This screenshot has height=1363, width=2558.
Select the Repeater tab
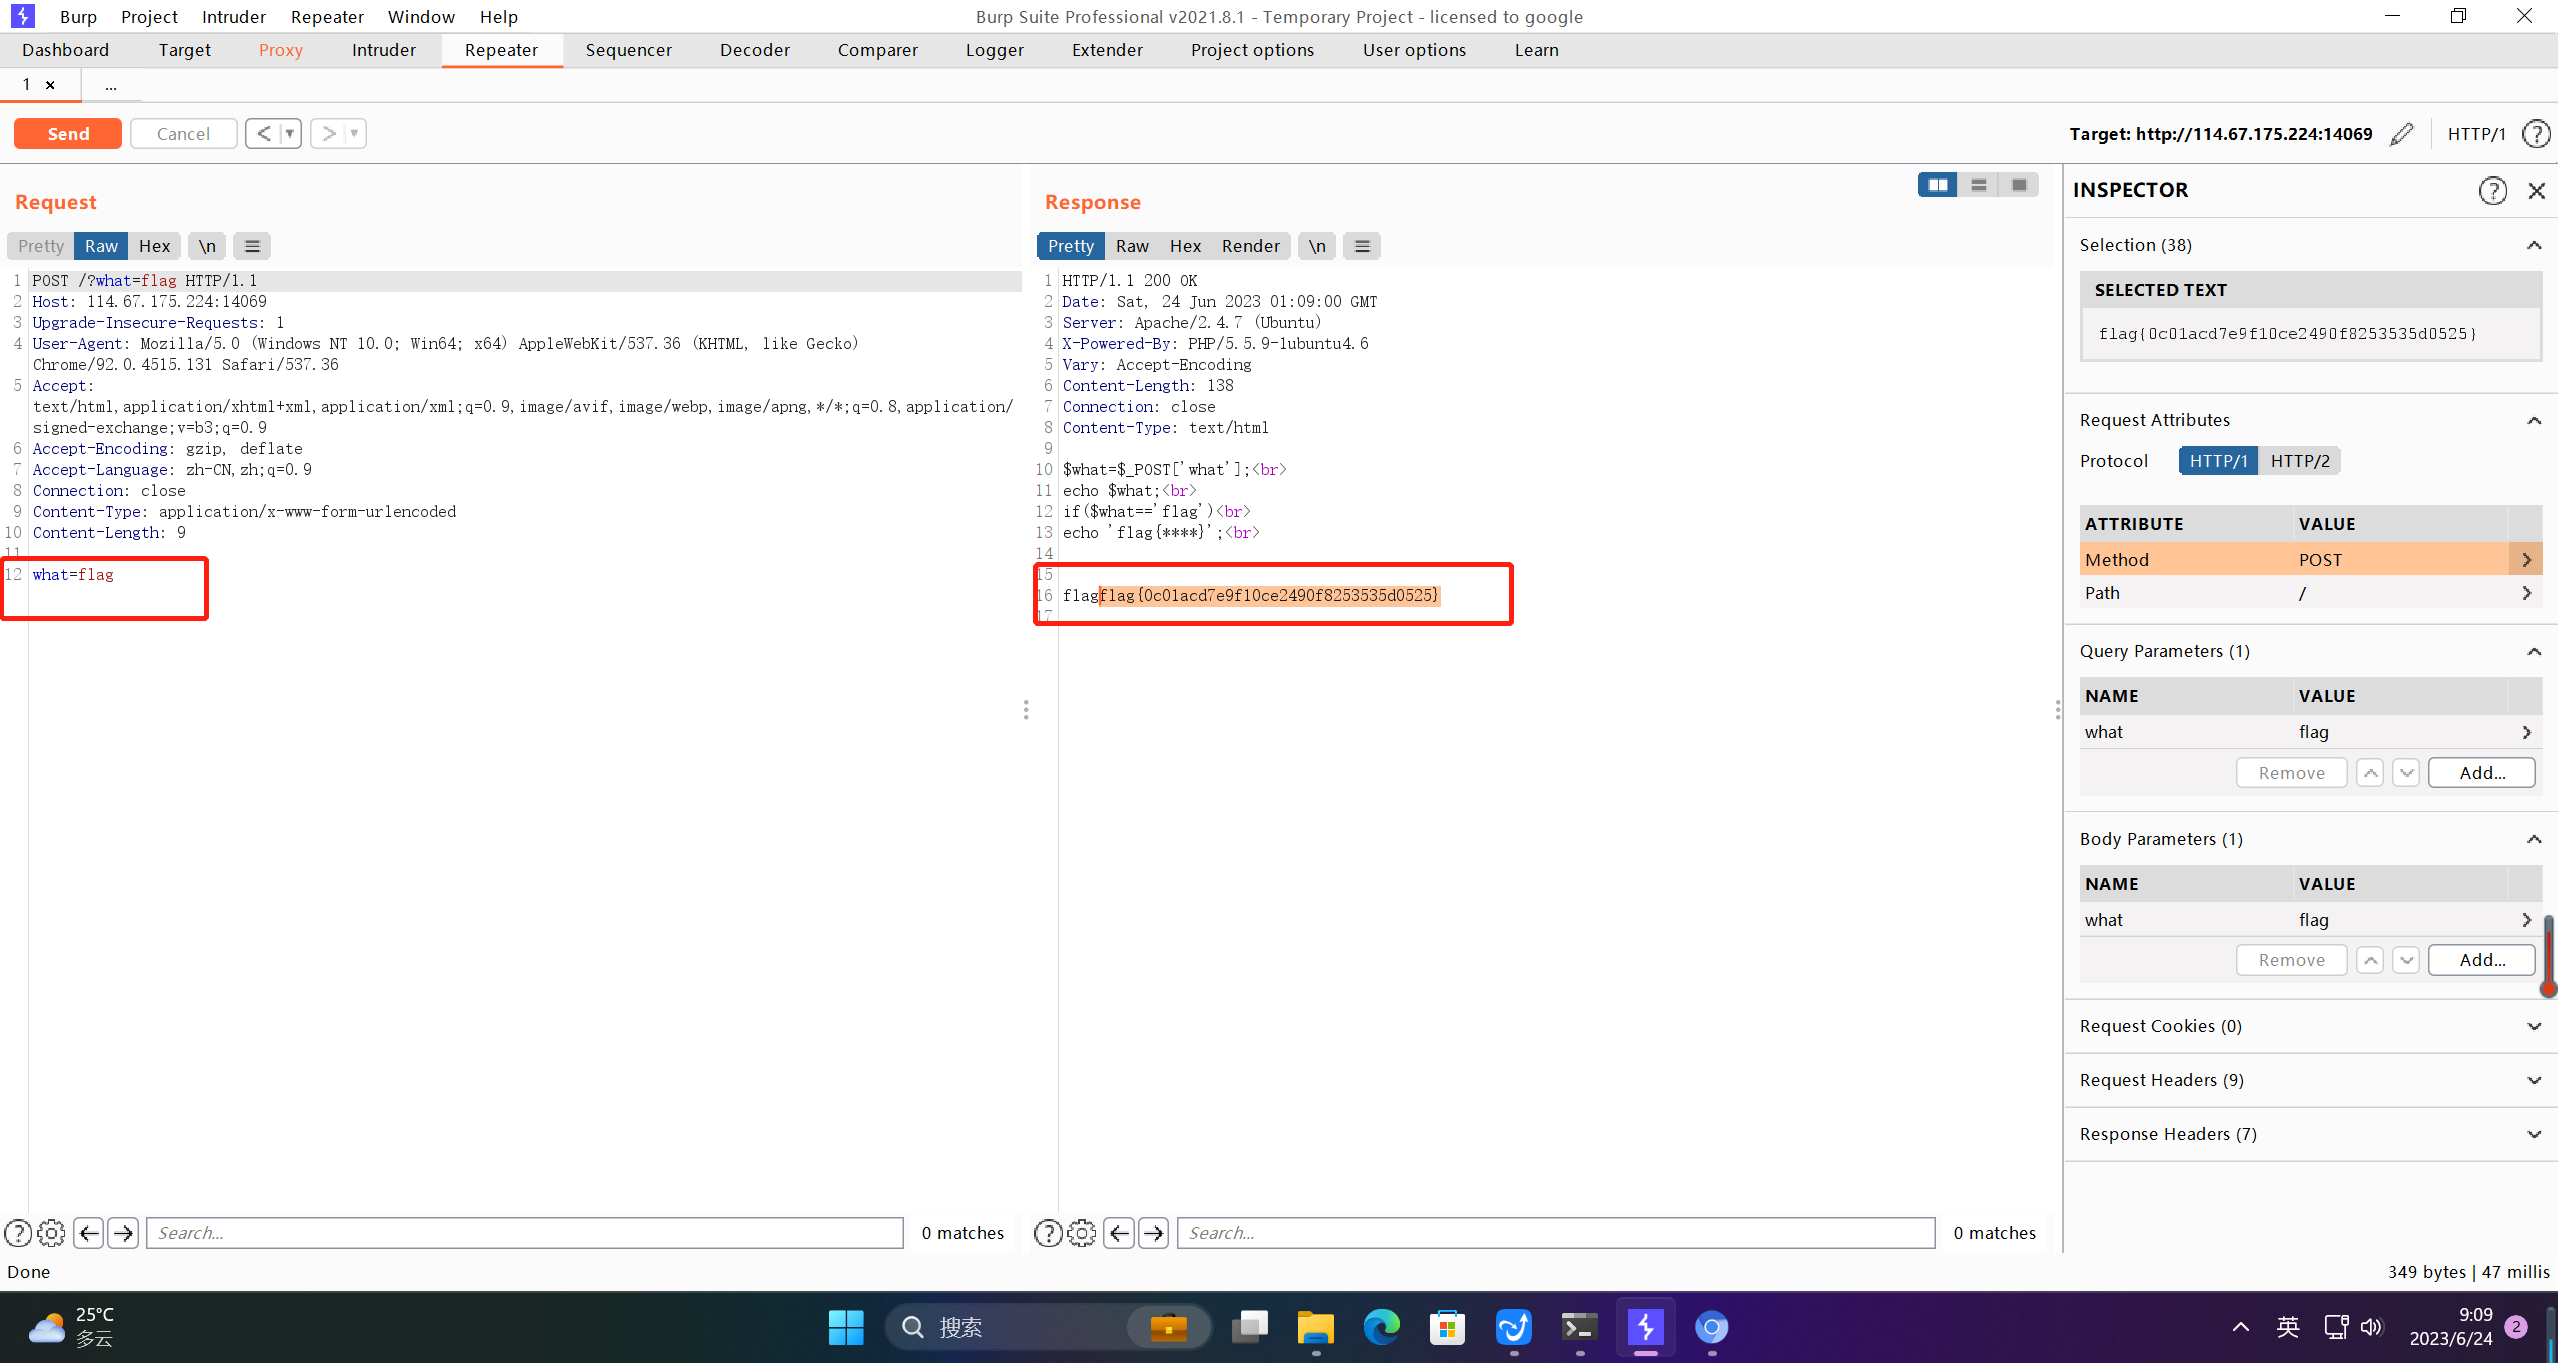501,49
